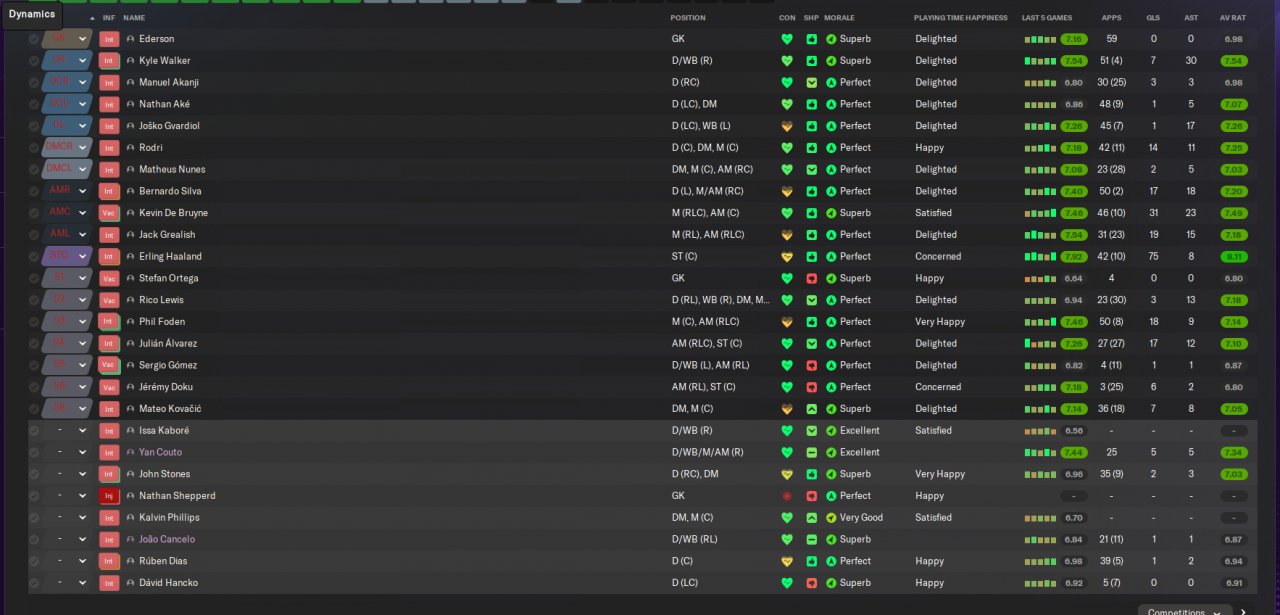Click the condition heart icon for Joško Gvardiol
Viewport: 1280px width, 615px height.
point(787,126)
